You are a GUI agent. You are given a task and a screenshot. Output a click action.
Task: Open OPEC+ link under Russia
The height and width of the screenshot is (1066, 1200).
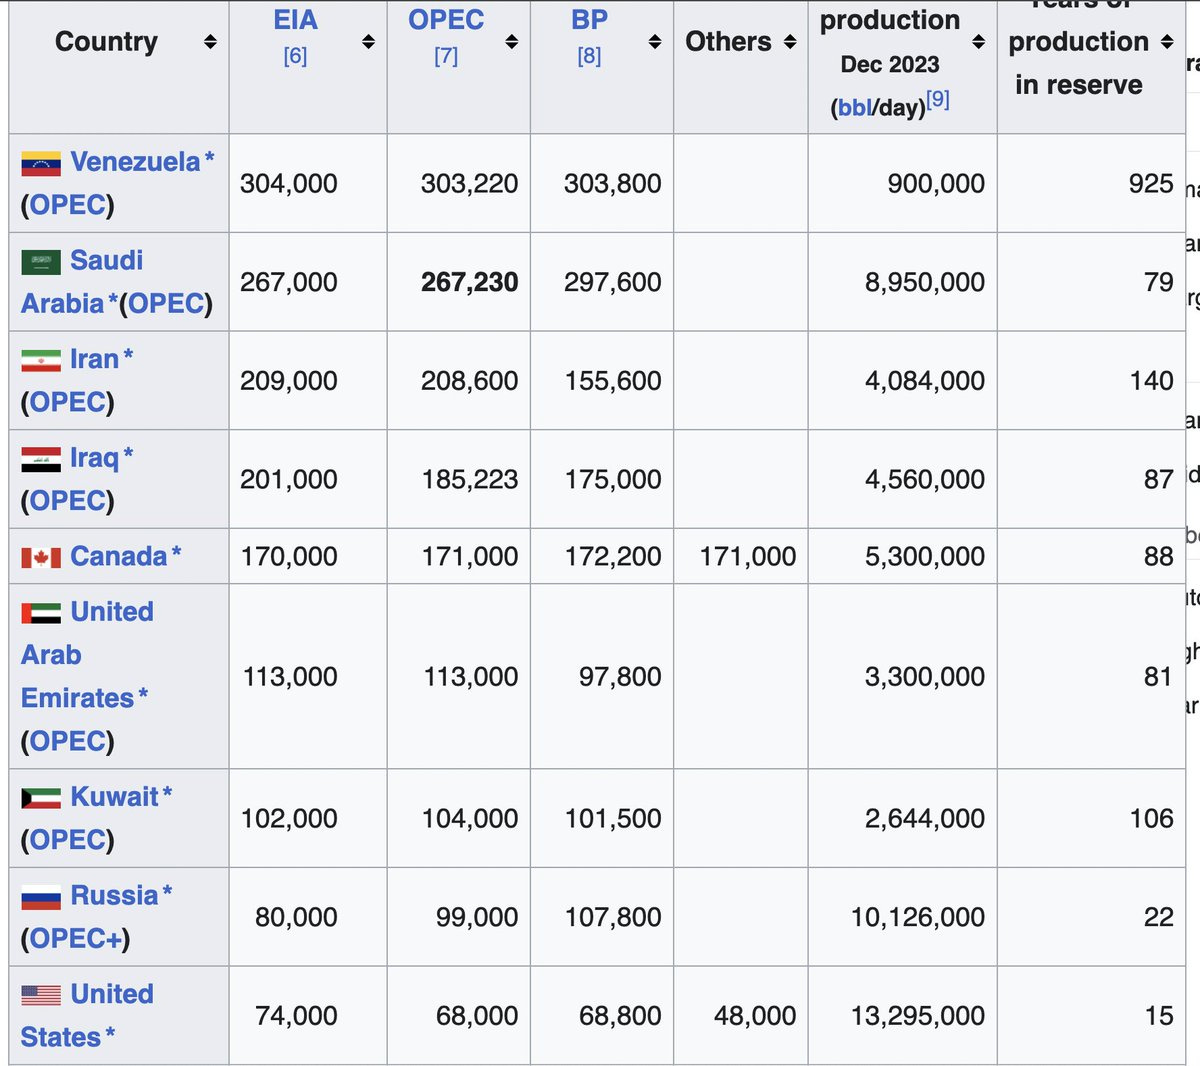point(75,938)
